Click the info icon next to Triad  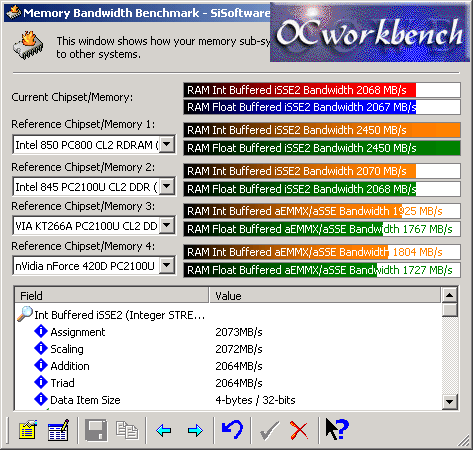tap(41, 382)
